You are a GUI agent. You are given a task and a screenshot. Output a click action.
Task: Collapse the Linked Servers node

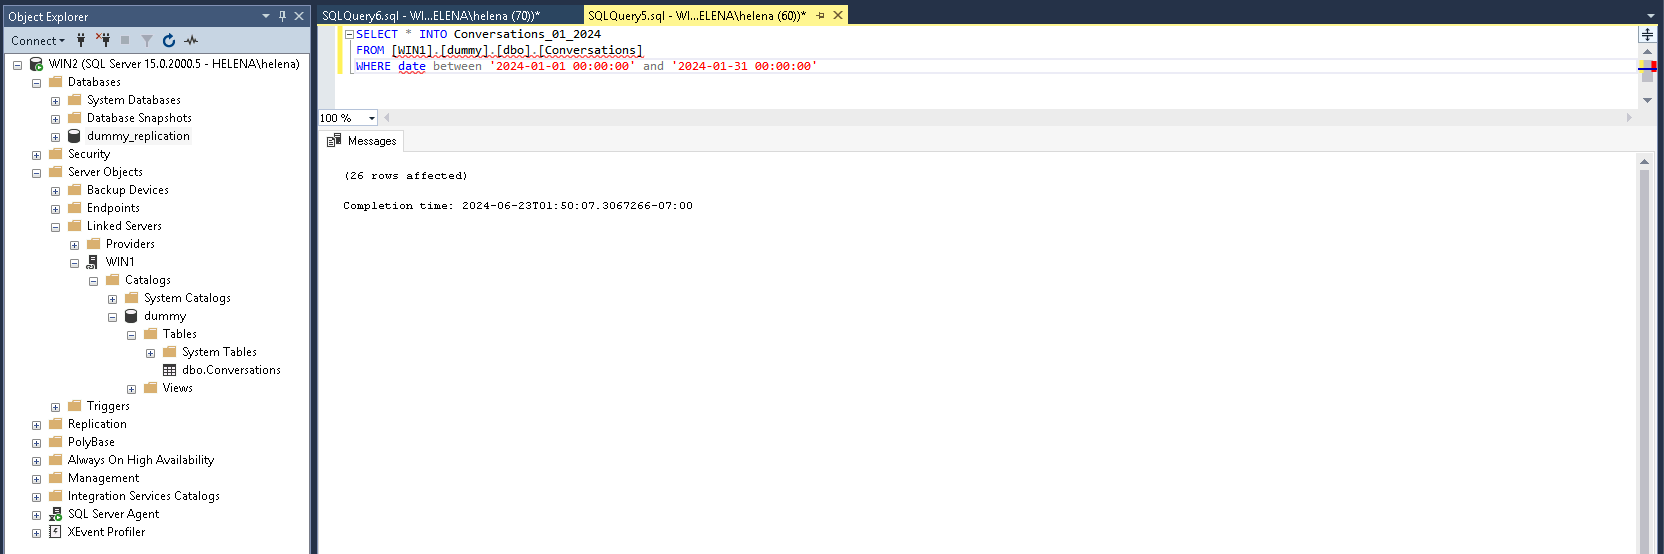[55, 227]
